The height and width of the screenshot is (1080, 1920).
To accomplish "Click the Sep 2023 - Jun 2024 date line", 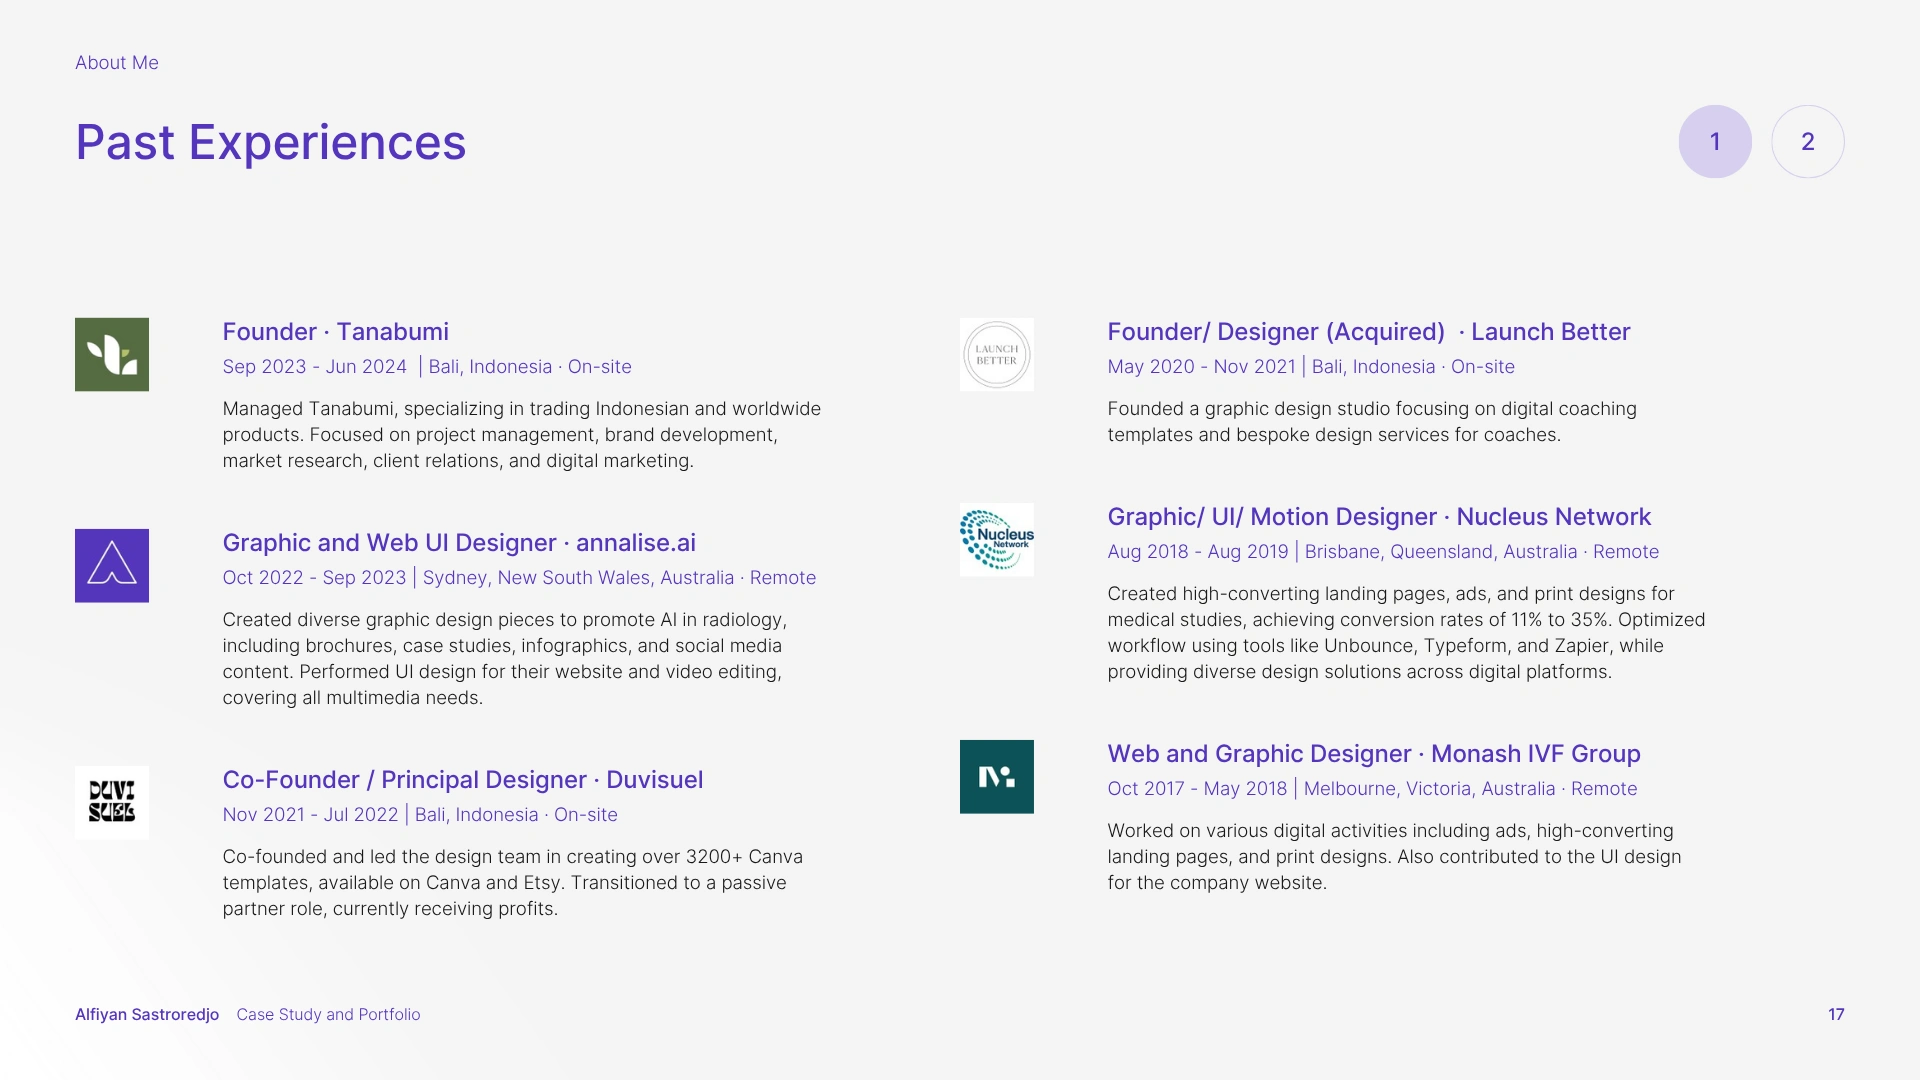I will click(314, 367).
